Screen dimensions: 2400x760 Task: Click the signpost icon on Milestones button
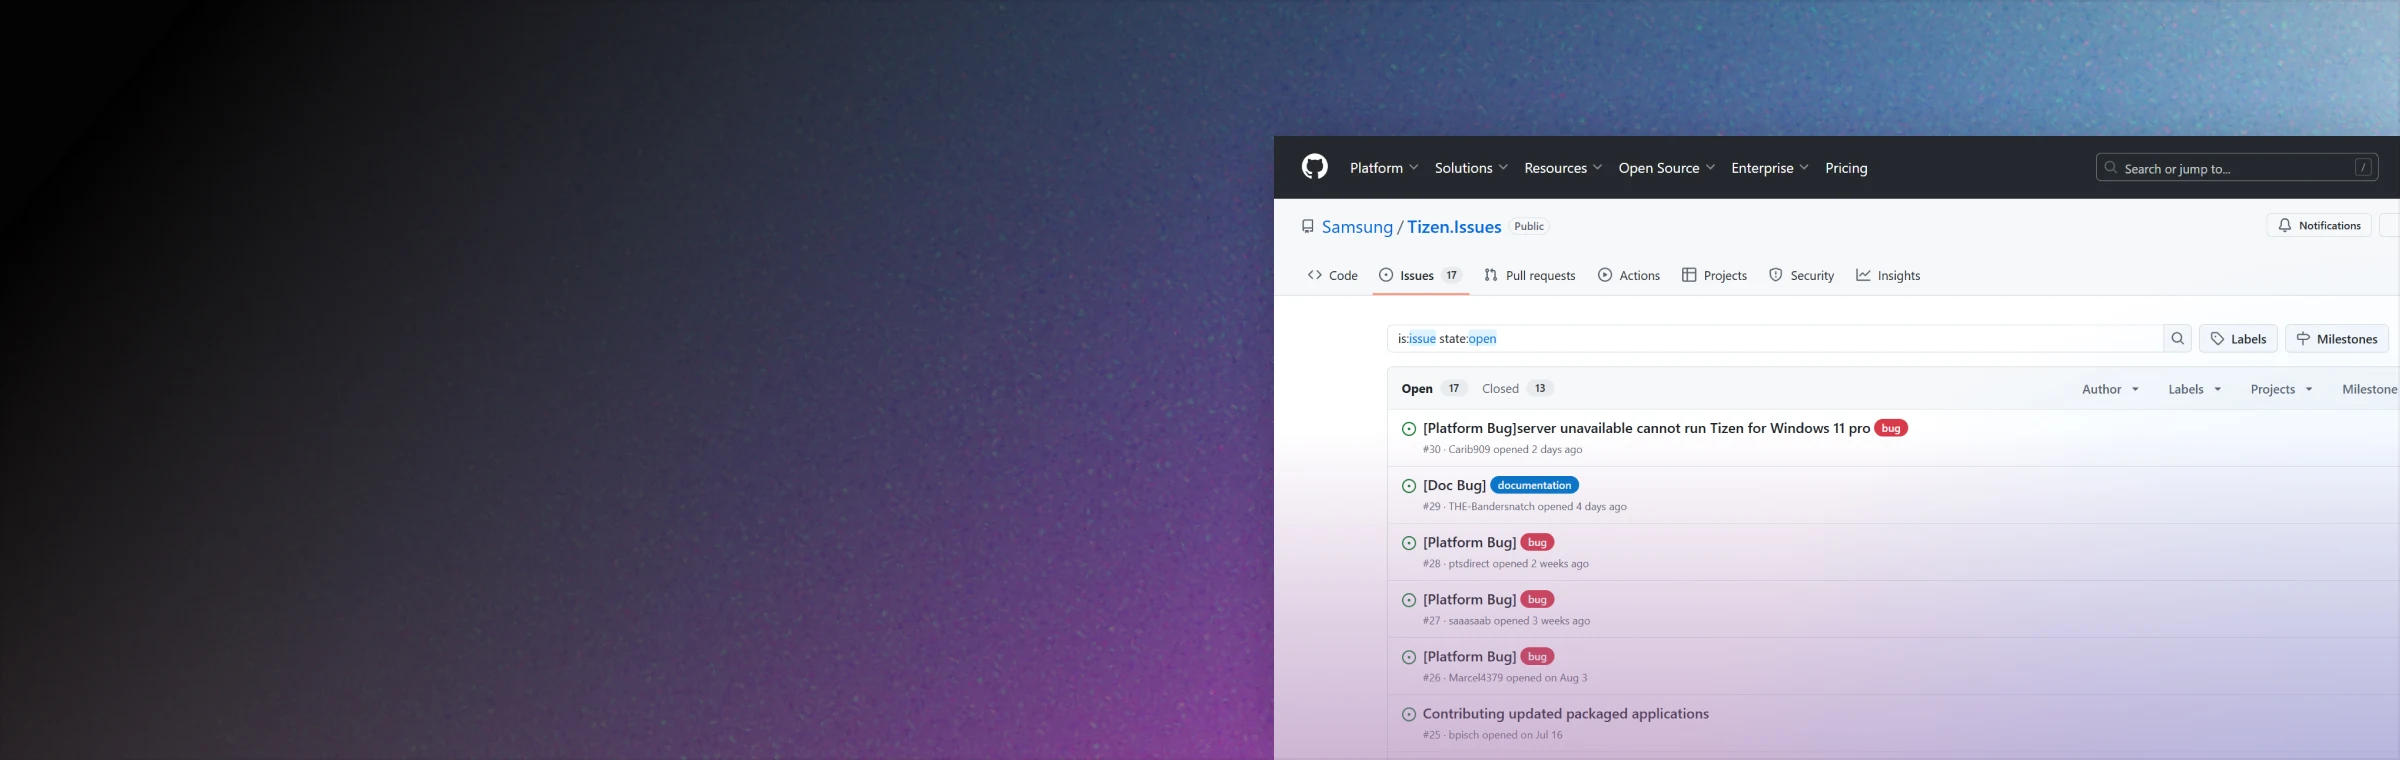(2303, 339)
